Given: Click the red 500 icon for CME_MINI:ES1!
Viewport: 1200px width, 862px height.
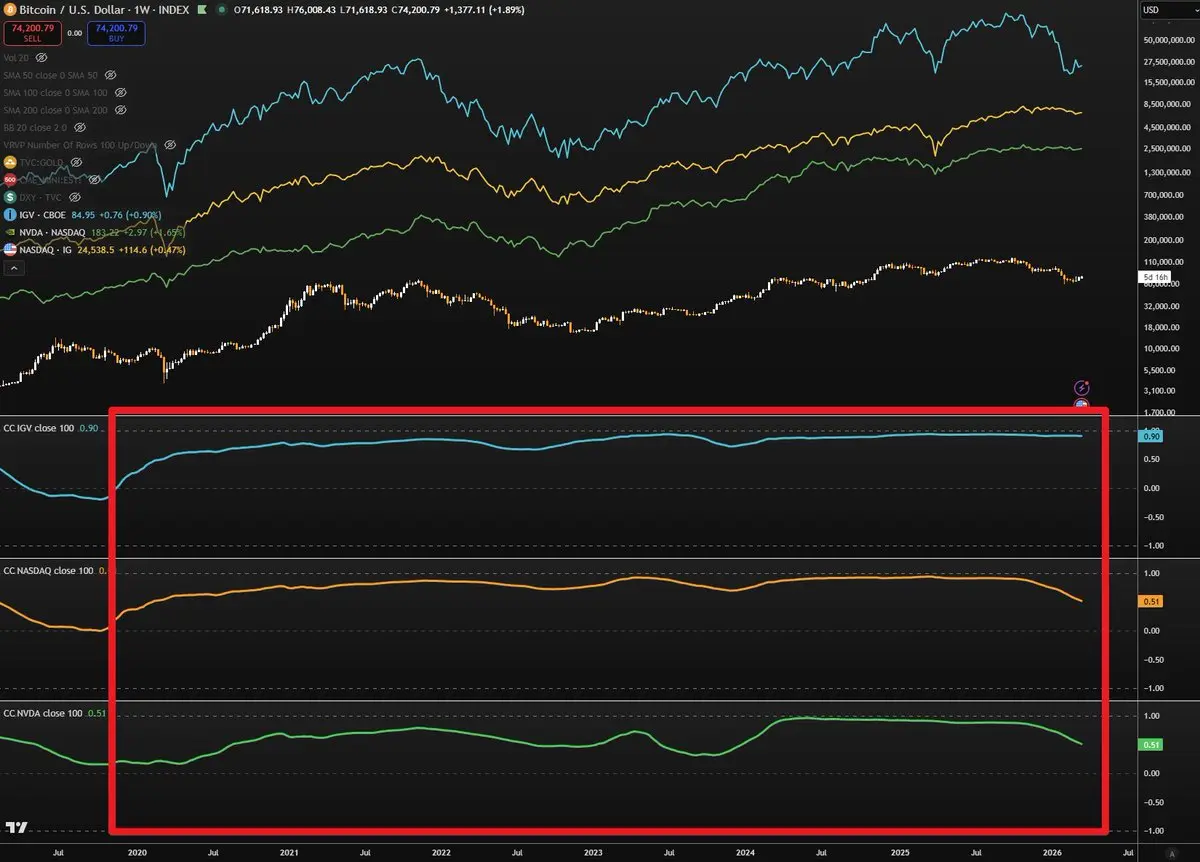Looking at the screenshot, I should [x=10, y=179].
